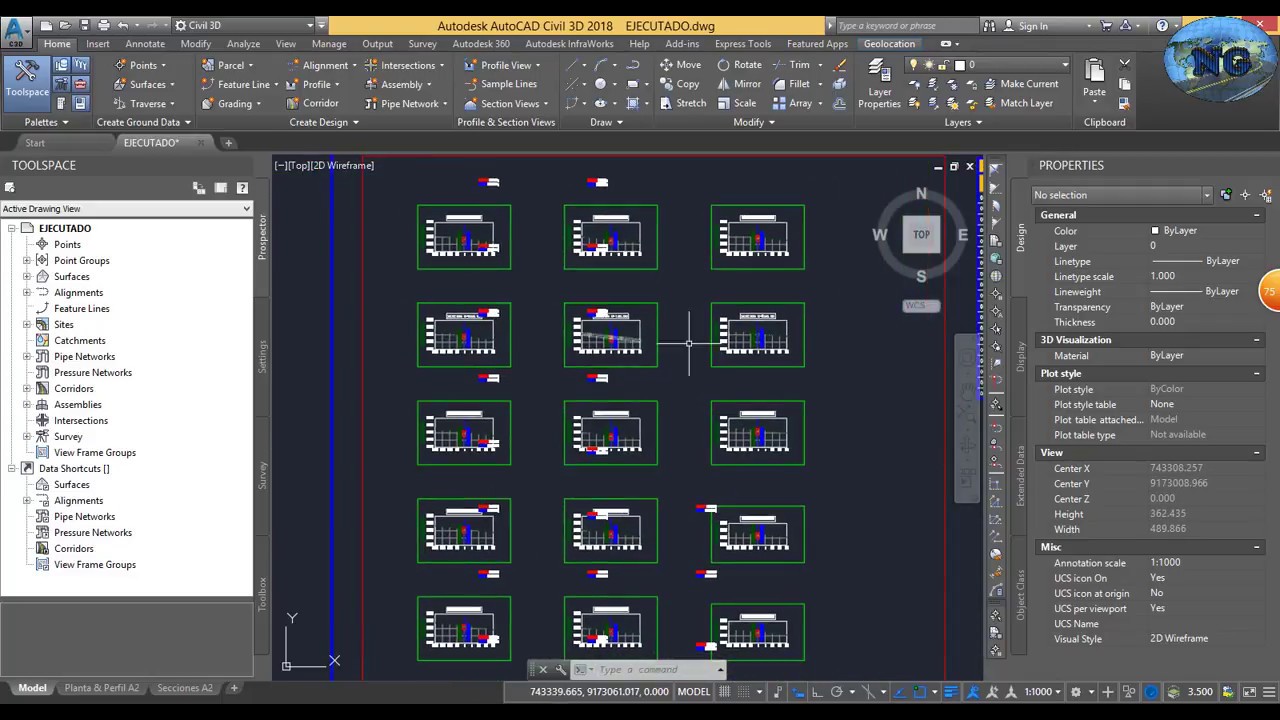The image size is (1280, 720).
Task: Open the Annotate ribbon tab
Action: click(145, 44)
